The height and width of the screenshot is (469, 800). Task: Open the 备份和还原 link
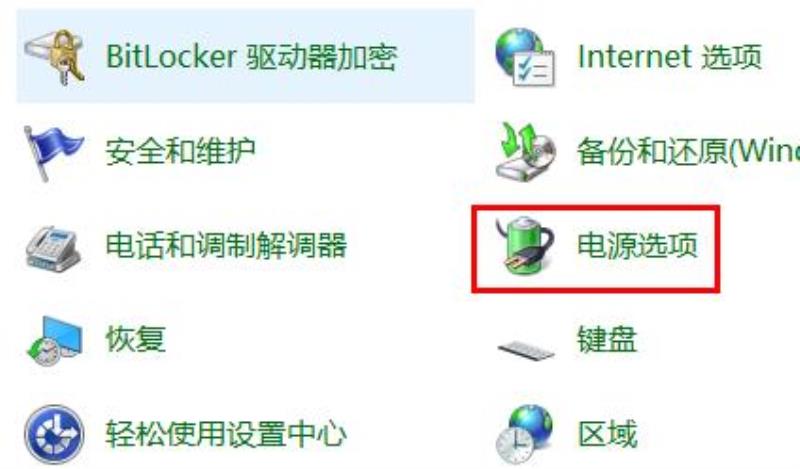click(x=688, y=151)
